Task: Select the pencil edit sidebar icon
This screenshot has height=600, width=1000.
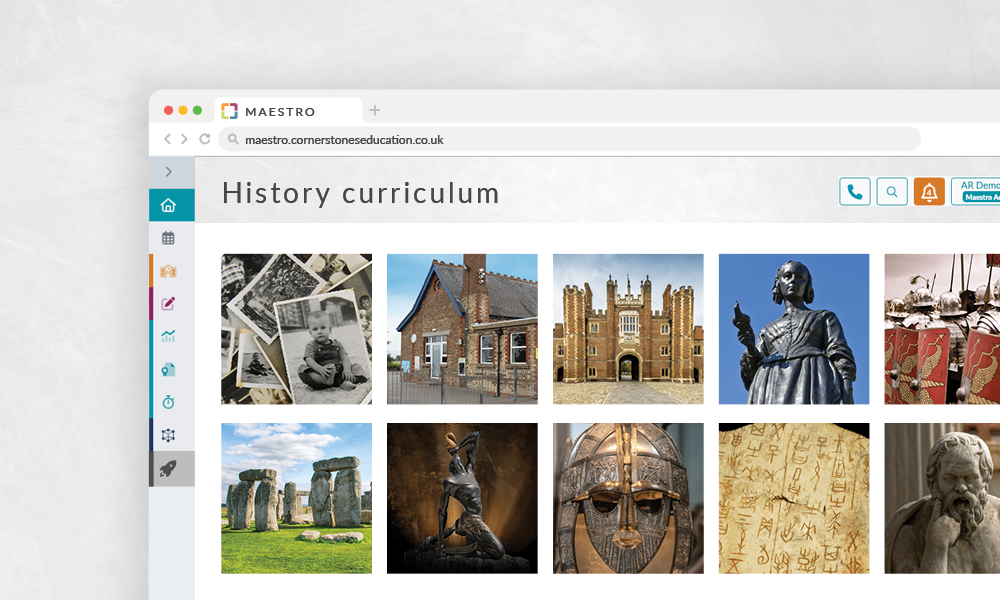Action: coord(168,304)
